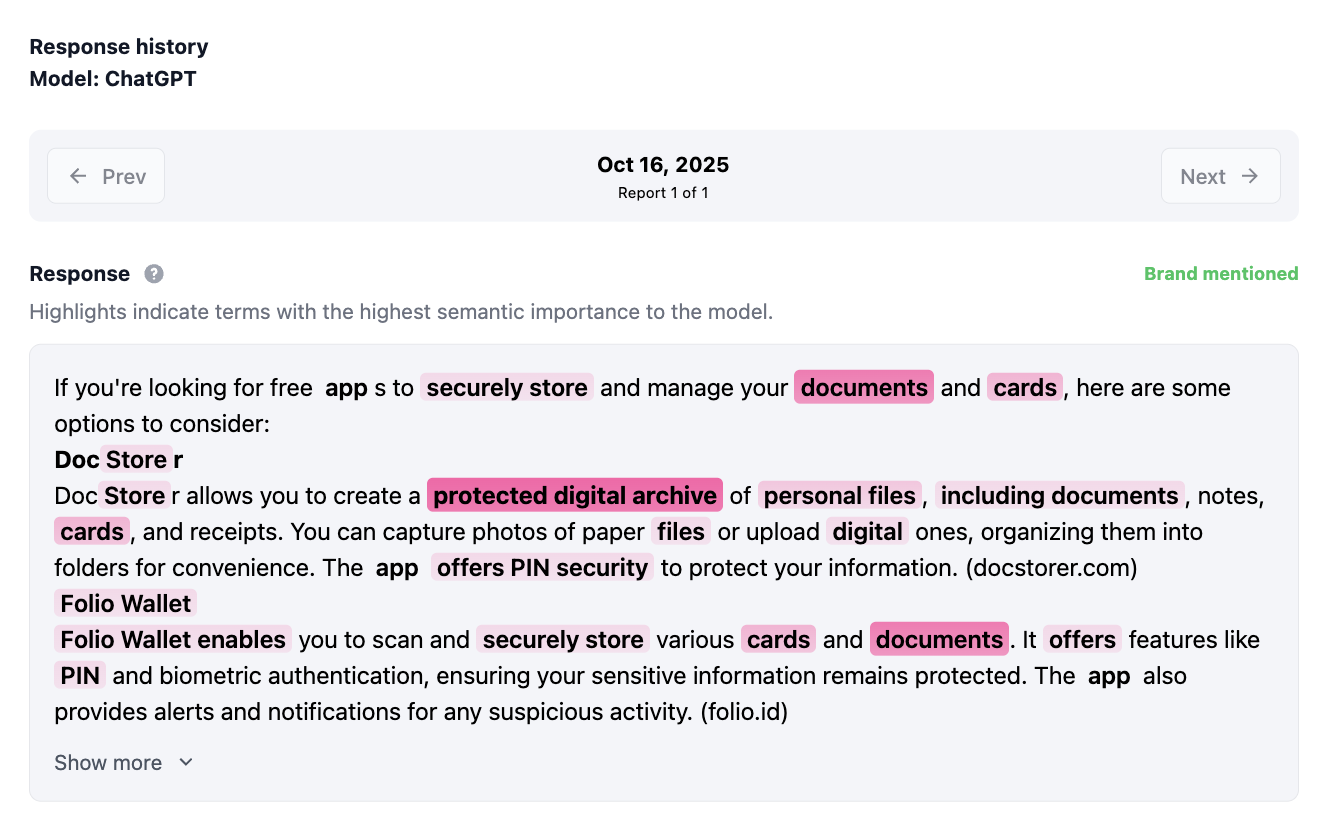Click the bold 'DocStorer' heading

(119, 459)
